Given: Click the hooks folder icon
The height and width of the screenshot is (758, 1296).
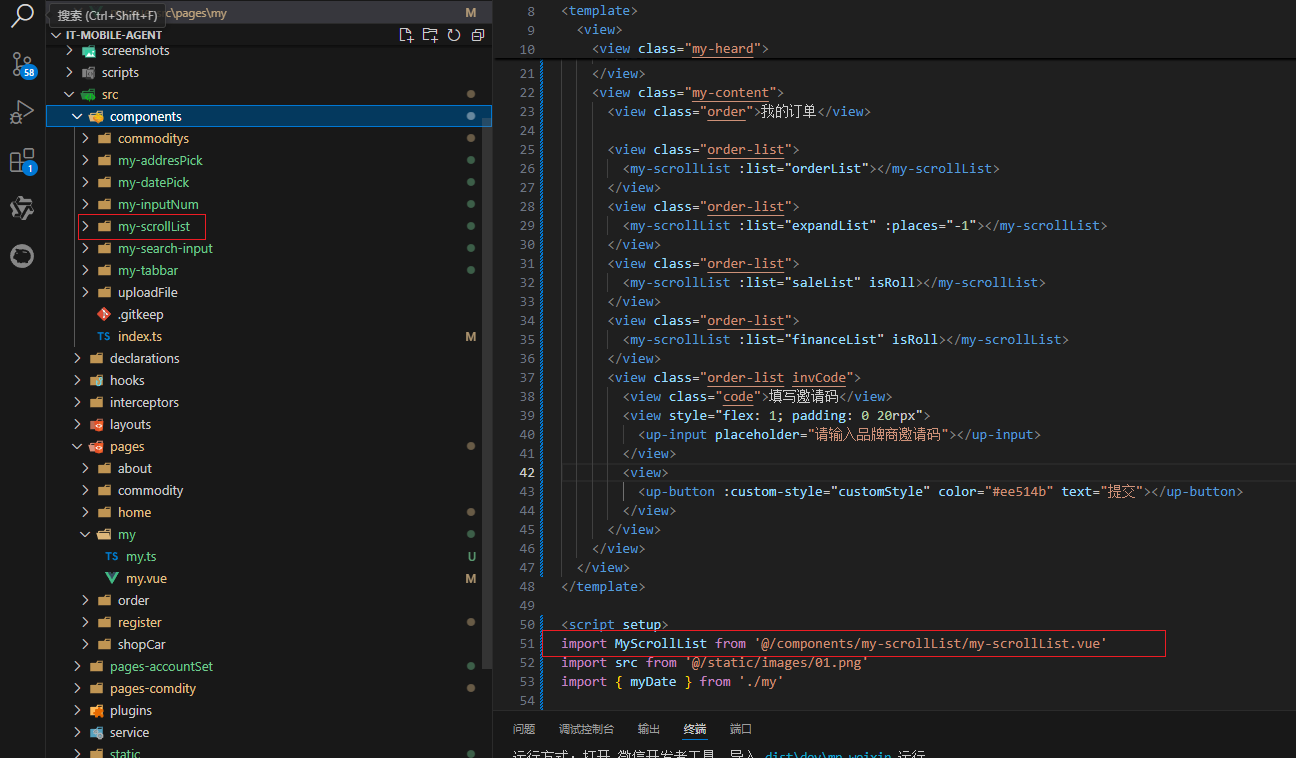Looking at the screenshot, I should tap(96, 381).
